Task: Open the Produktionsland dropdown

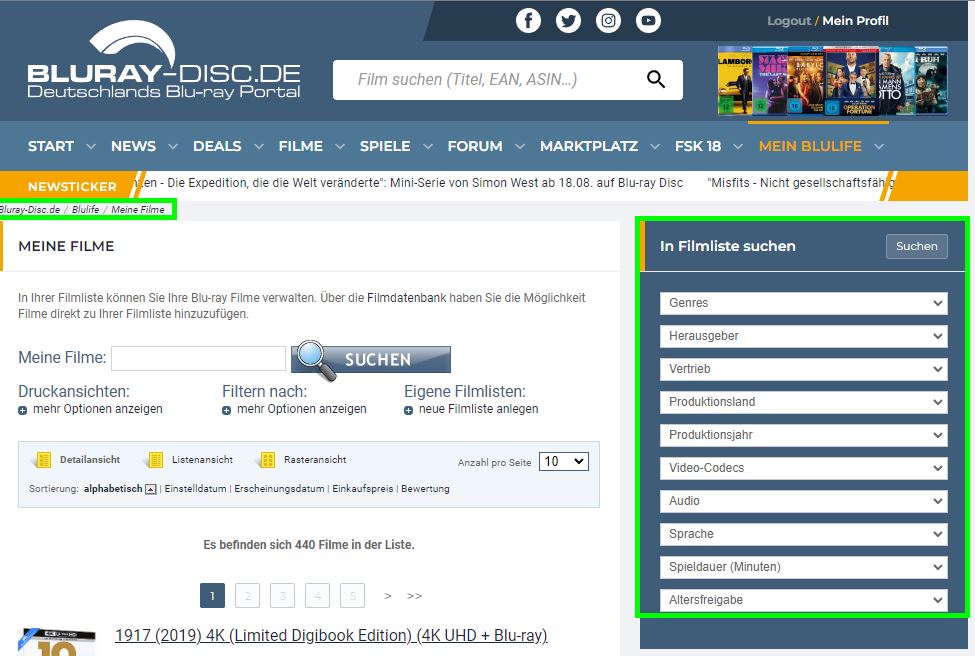Action: tap(803, 402)
